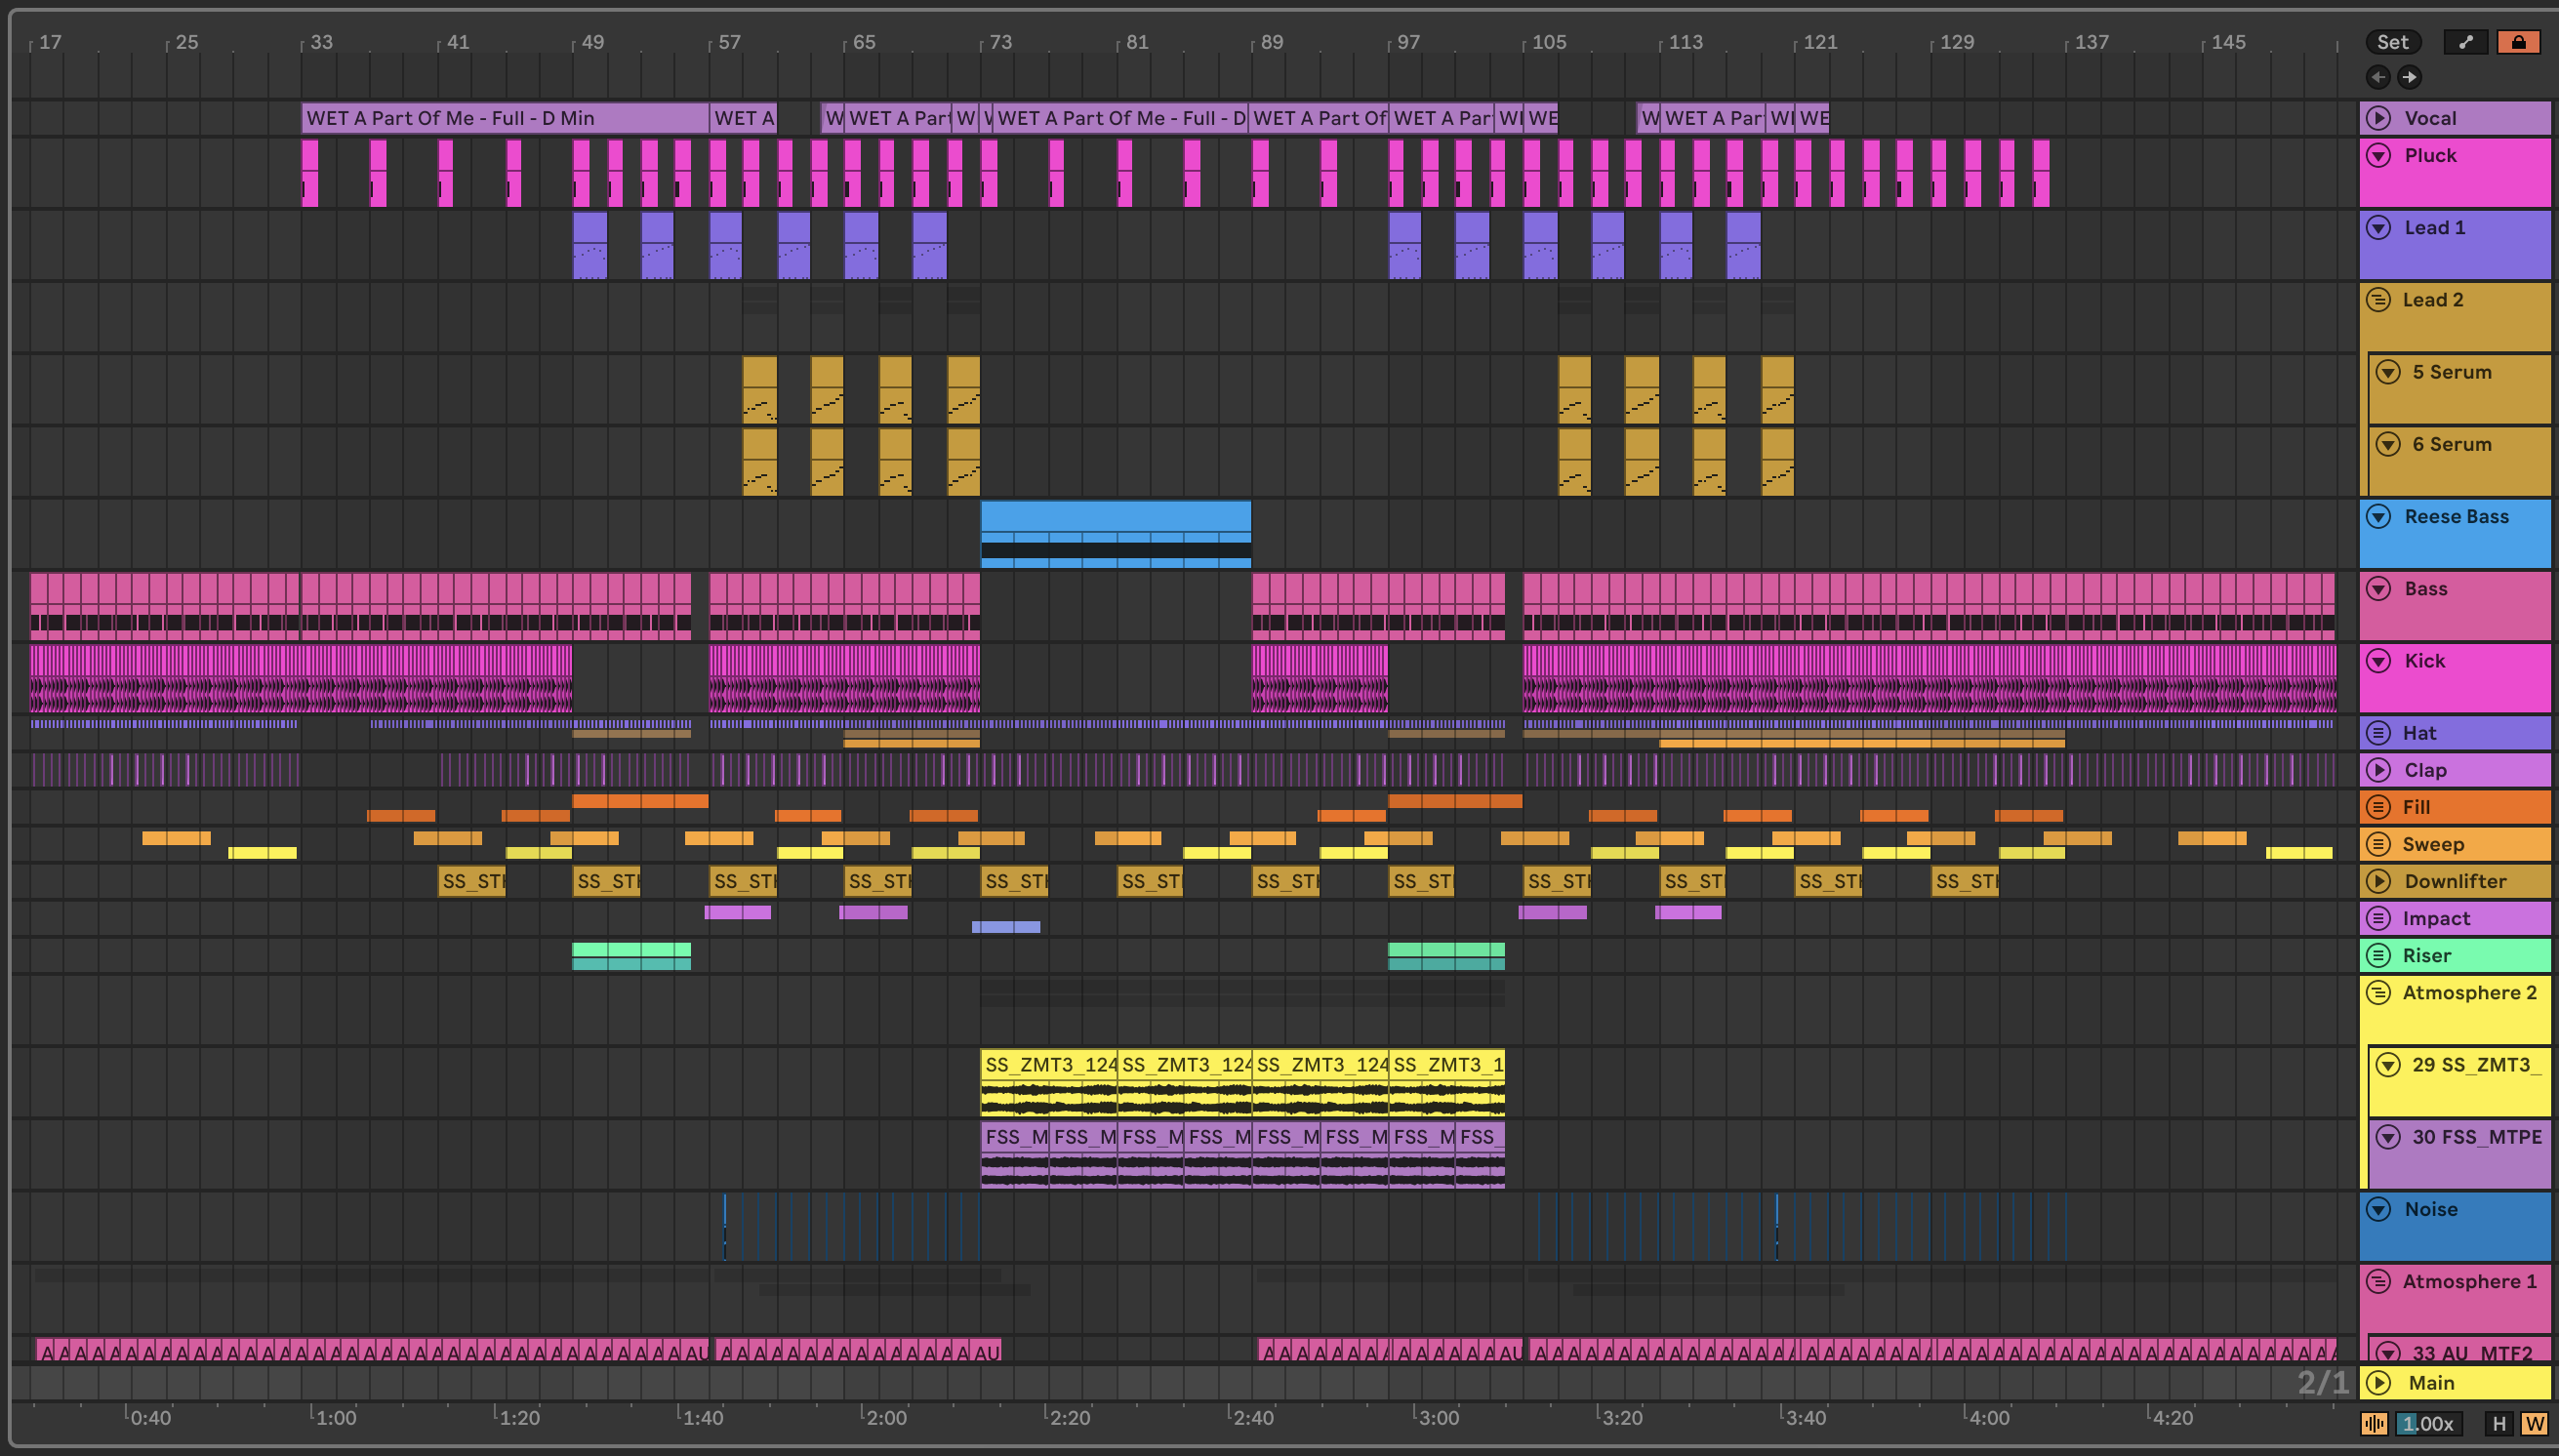This screenshot has height=1456, width=2559.
Task: Click the Impact group track icon
Action: [x=2379, y=918]
